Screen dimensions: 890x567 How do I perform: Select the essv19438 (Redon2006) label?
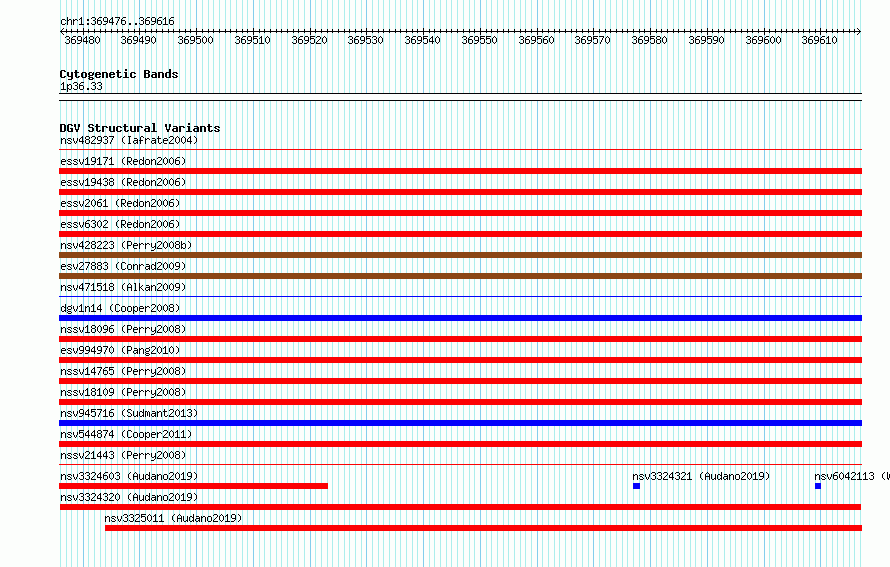click(x=123, y=182)
